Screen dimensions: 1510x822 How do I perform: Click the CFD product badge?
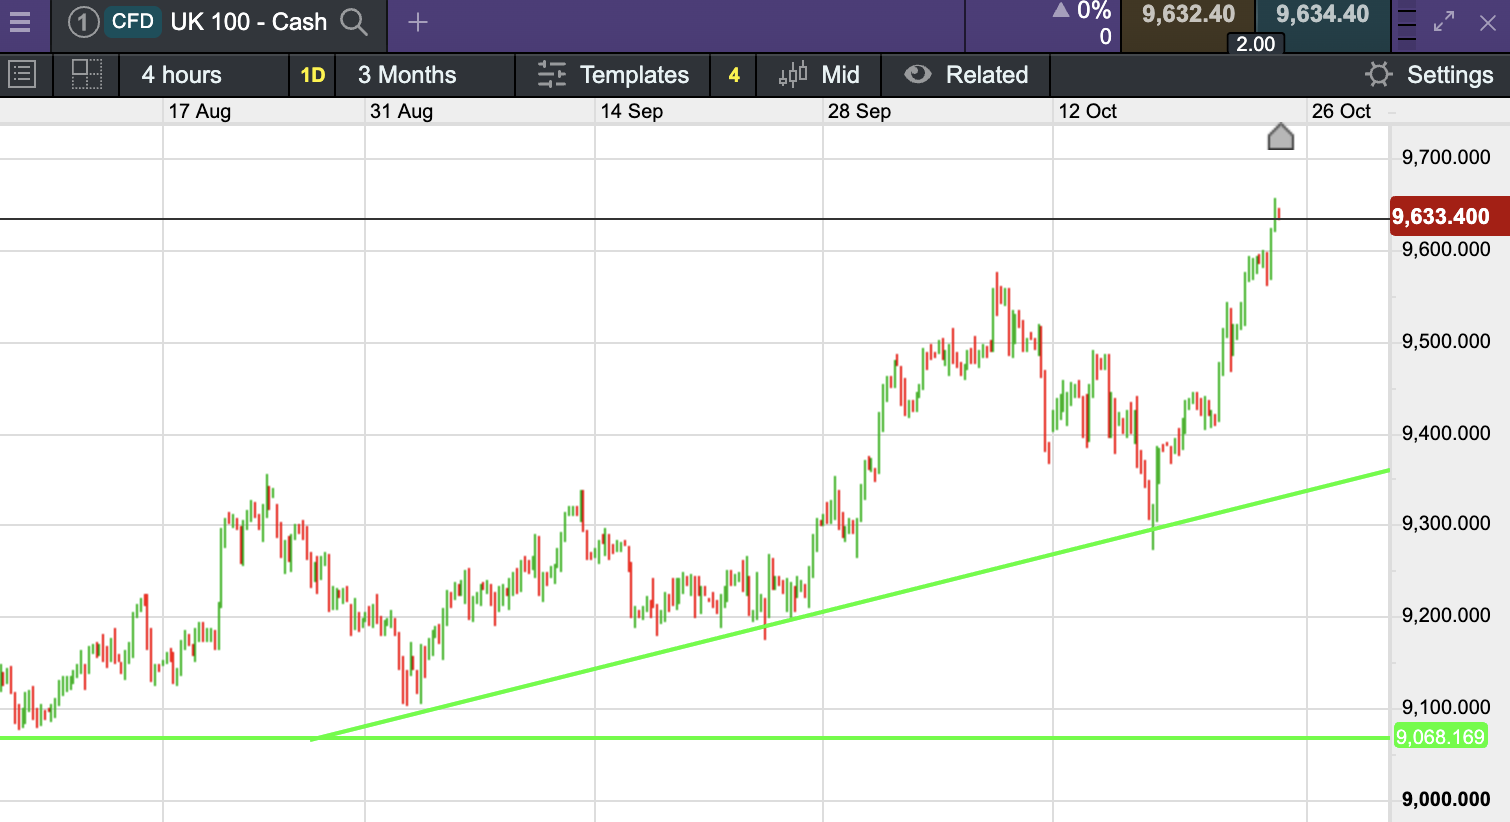133,22
